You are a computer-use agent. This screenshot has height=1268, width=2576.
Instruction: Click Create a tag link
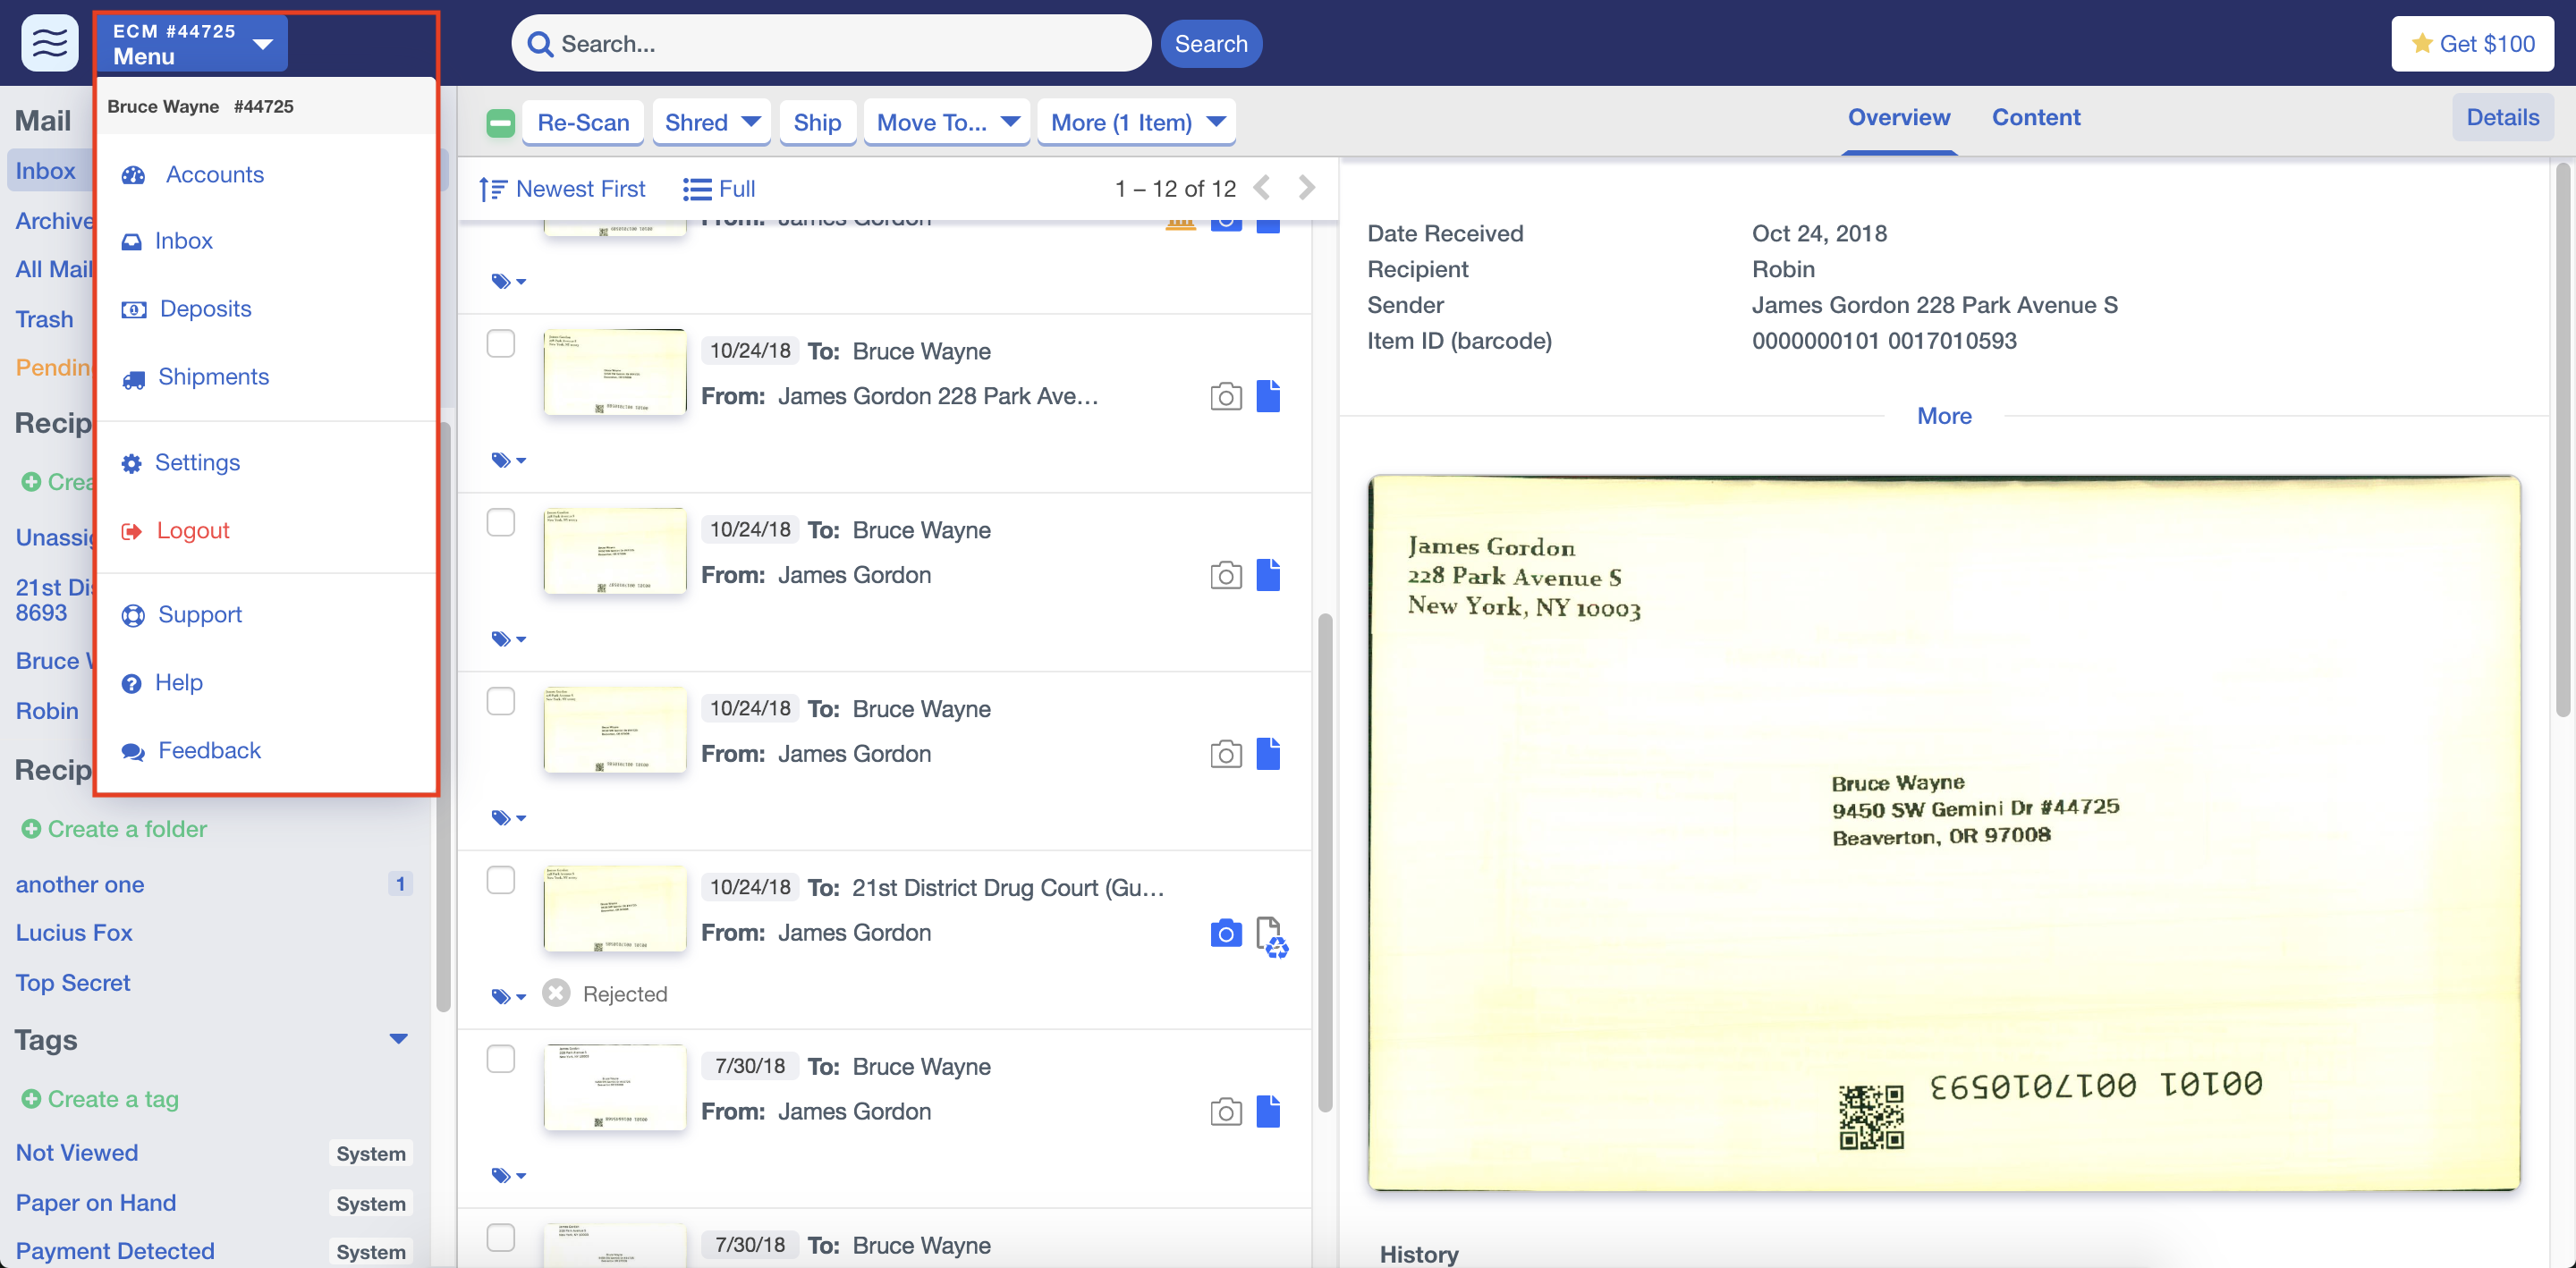tap(100, 1100)
